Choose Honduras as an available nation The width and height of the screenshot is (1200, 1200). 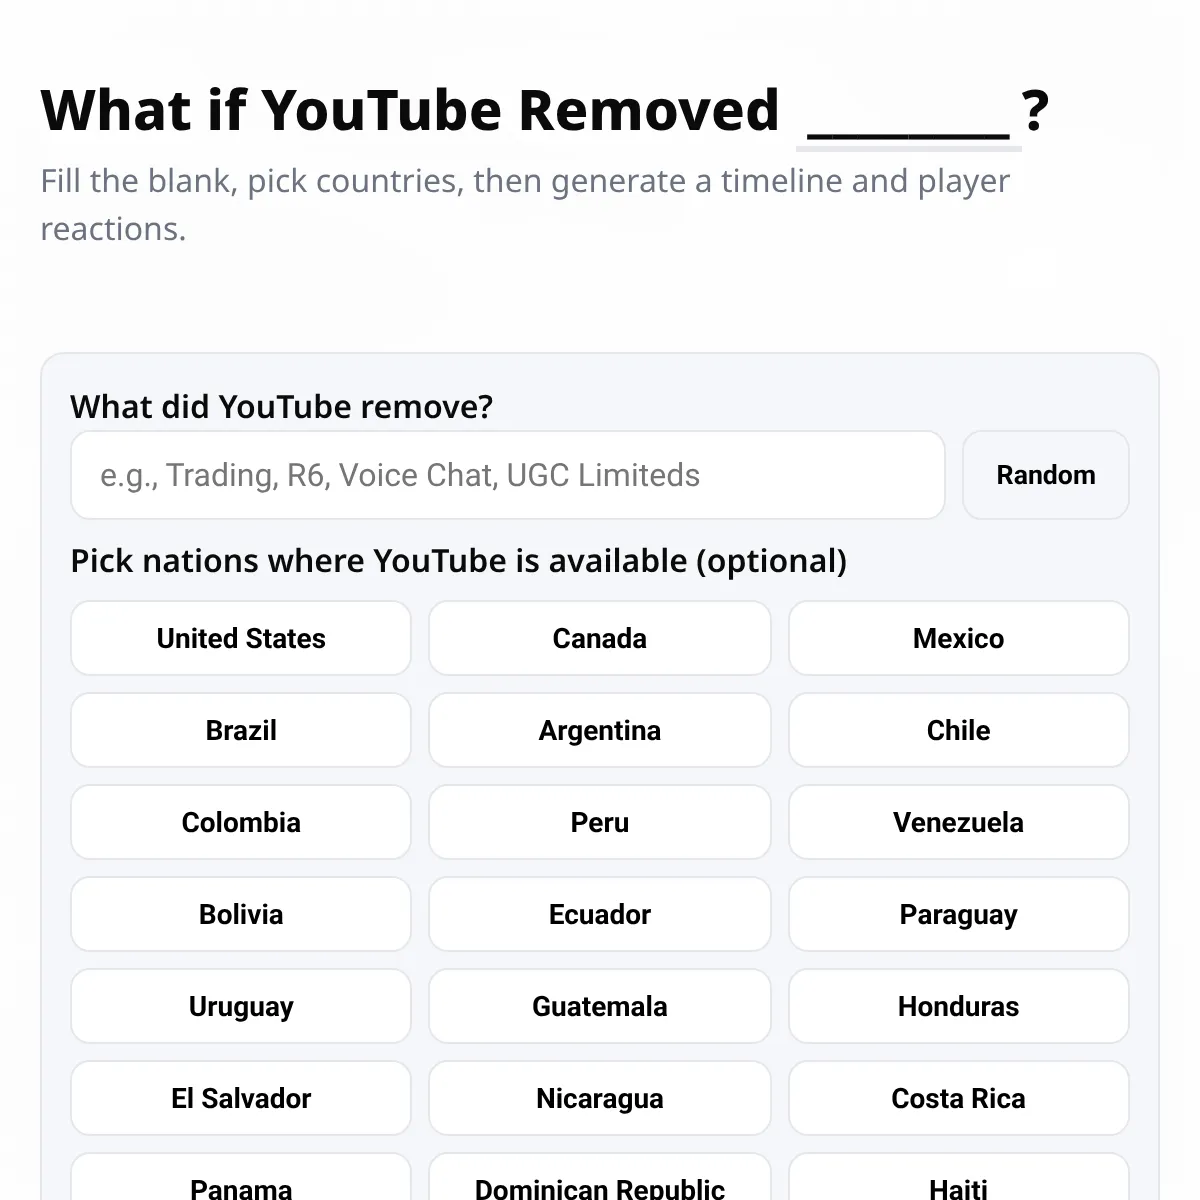coord(958,1006)
